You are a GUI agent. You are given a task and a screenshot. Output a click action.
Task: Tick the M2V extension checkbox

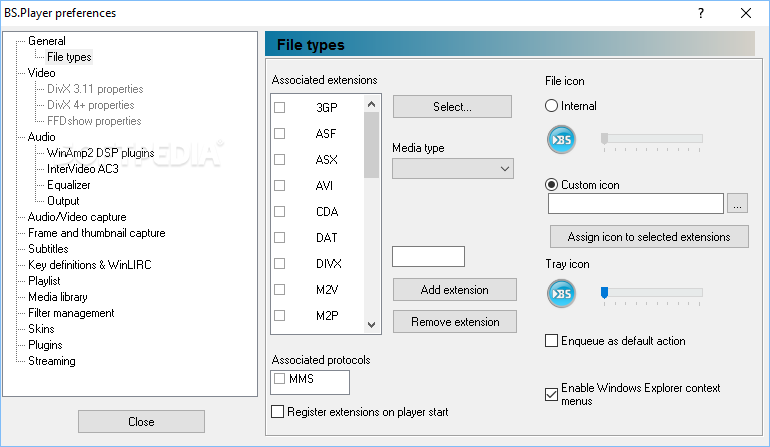(279, 290)
